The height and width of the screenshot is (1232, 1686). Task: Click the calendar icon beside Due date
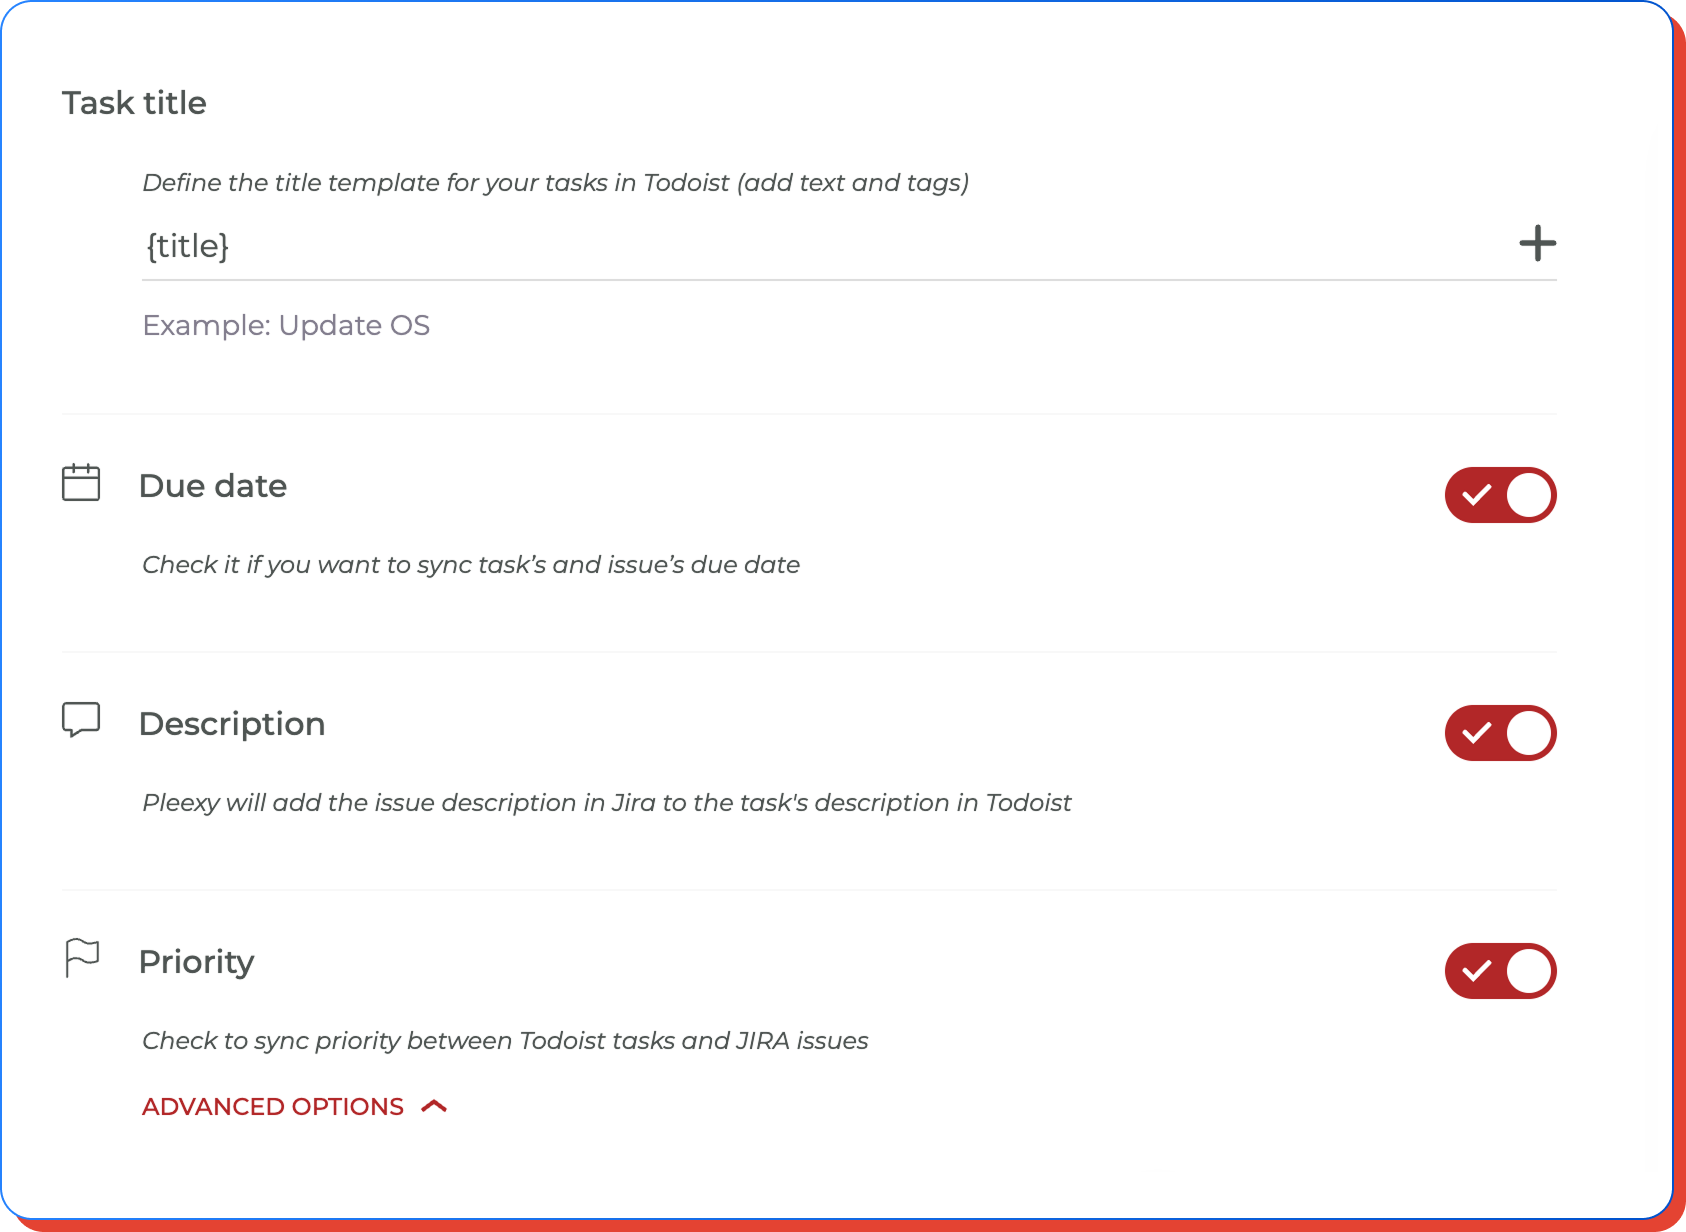81,483
